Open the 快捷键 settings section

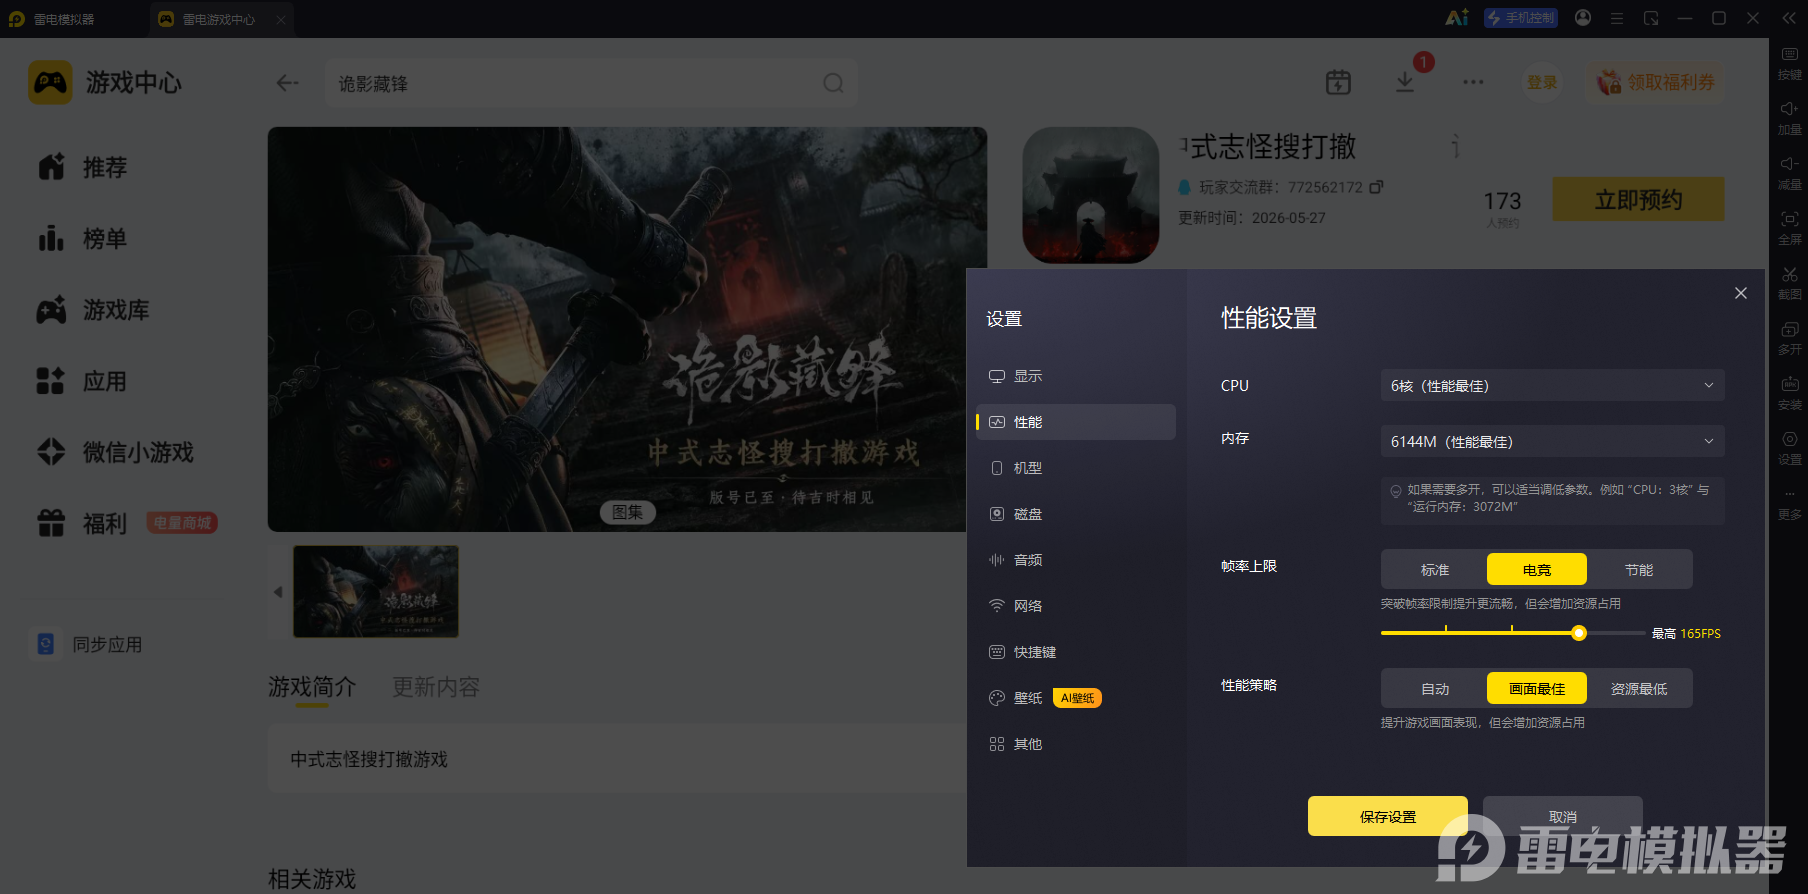(1076, 652)
